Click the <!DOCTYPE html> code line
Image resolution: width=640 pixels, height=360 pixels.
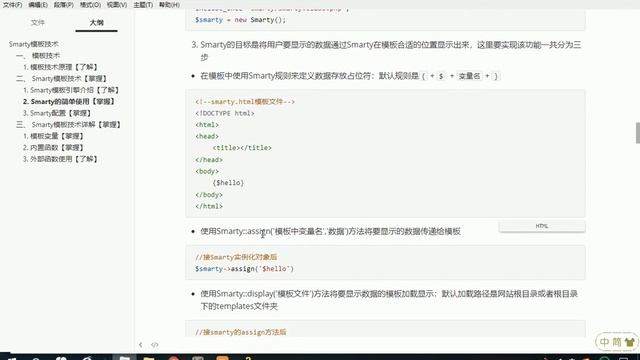click(x=225, y=113)
